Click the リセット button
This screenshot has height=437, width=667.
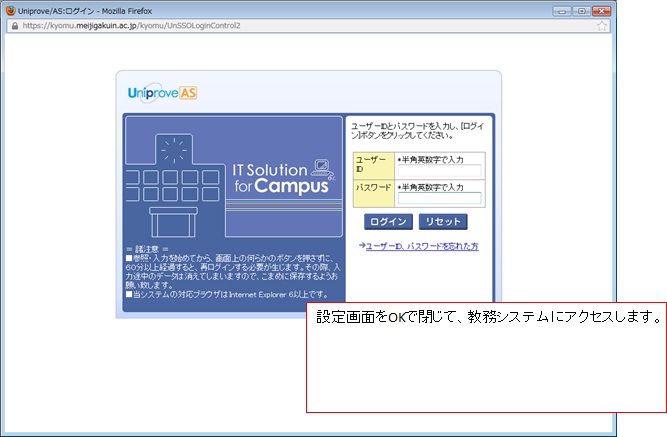click(x=443, y=222)
